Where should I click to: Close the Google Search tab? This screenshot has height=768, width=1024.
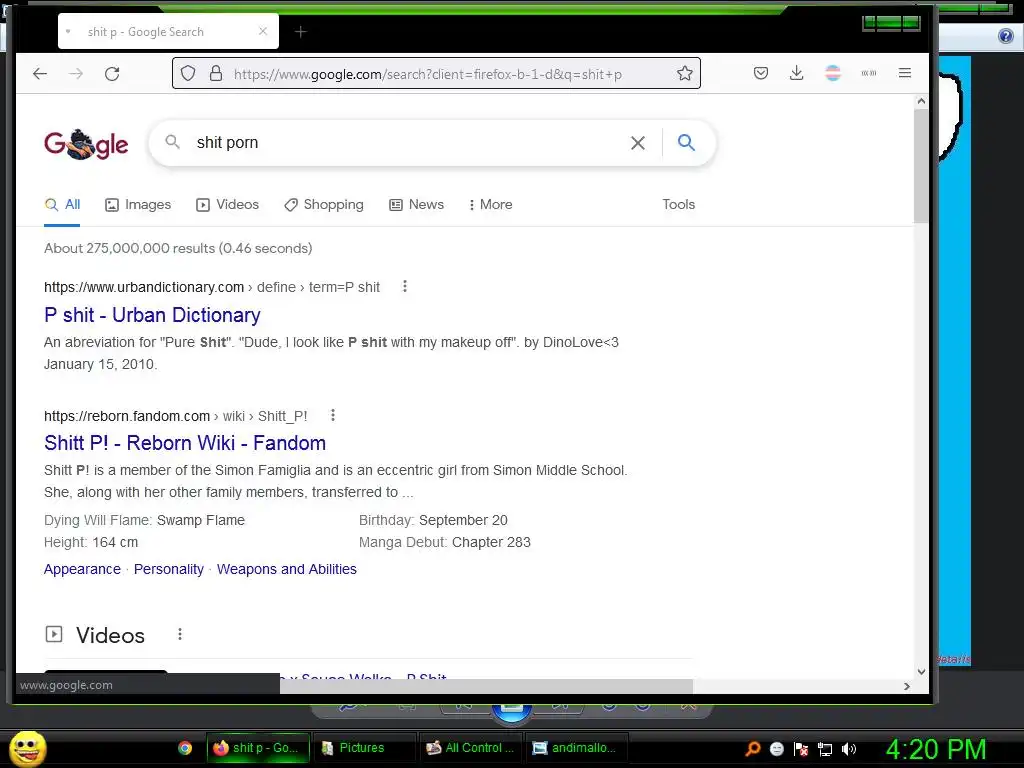(263, 31)
